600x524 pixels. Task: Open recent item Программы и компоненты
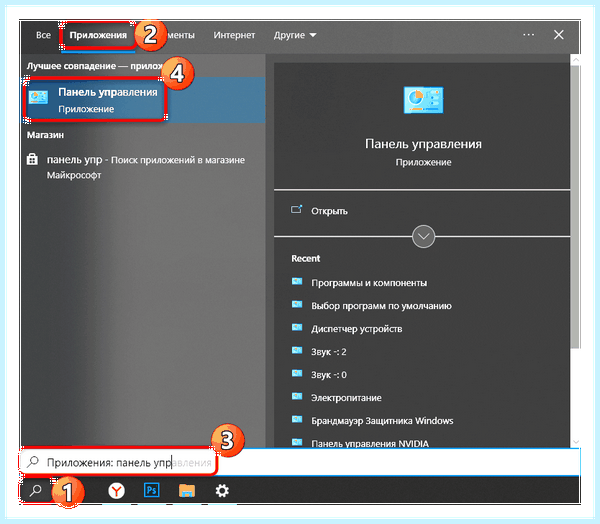click(369, 283)
